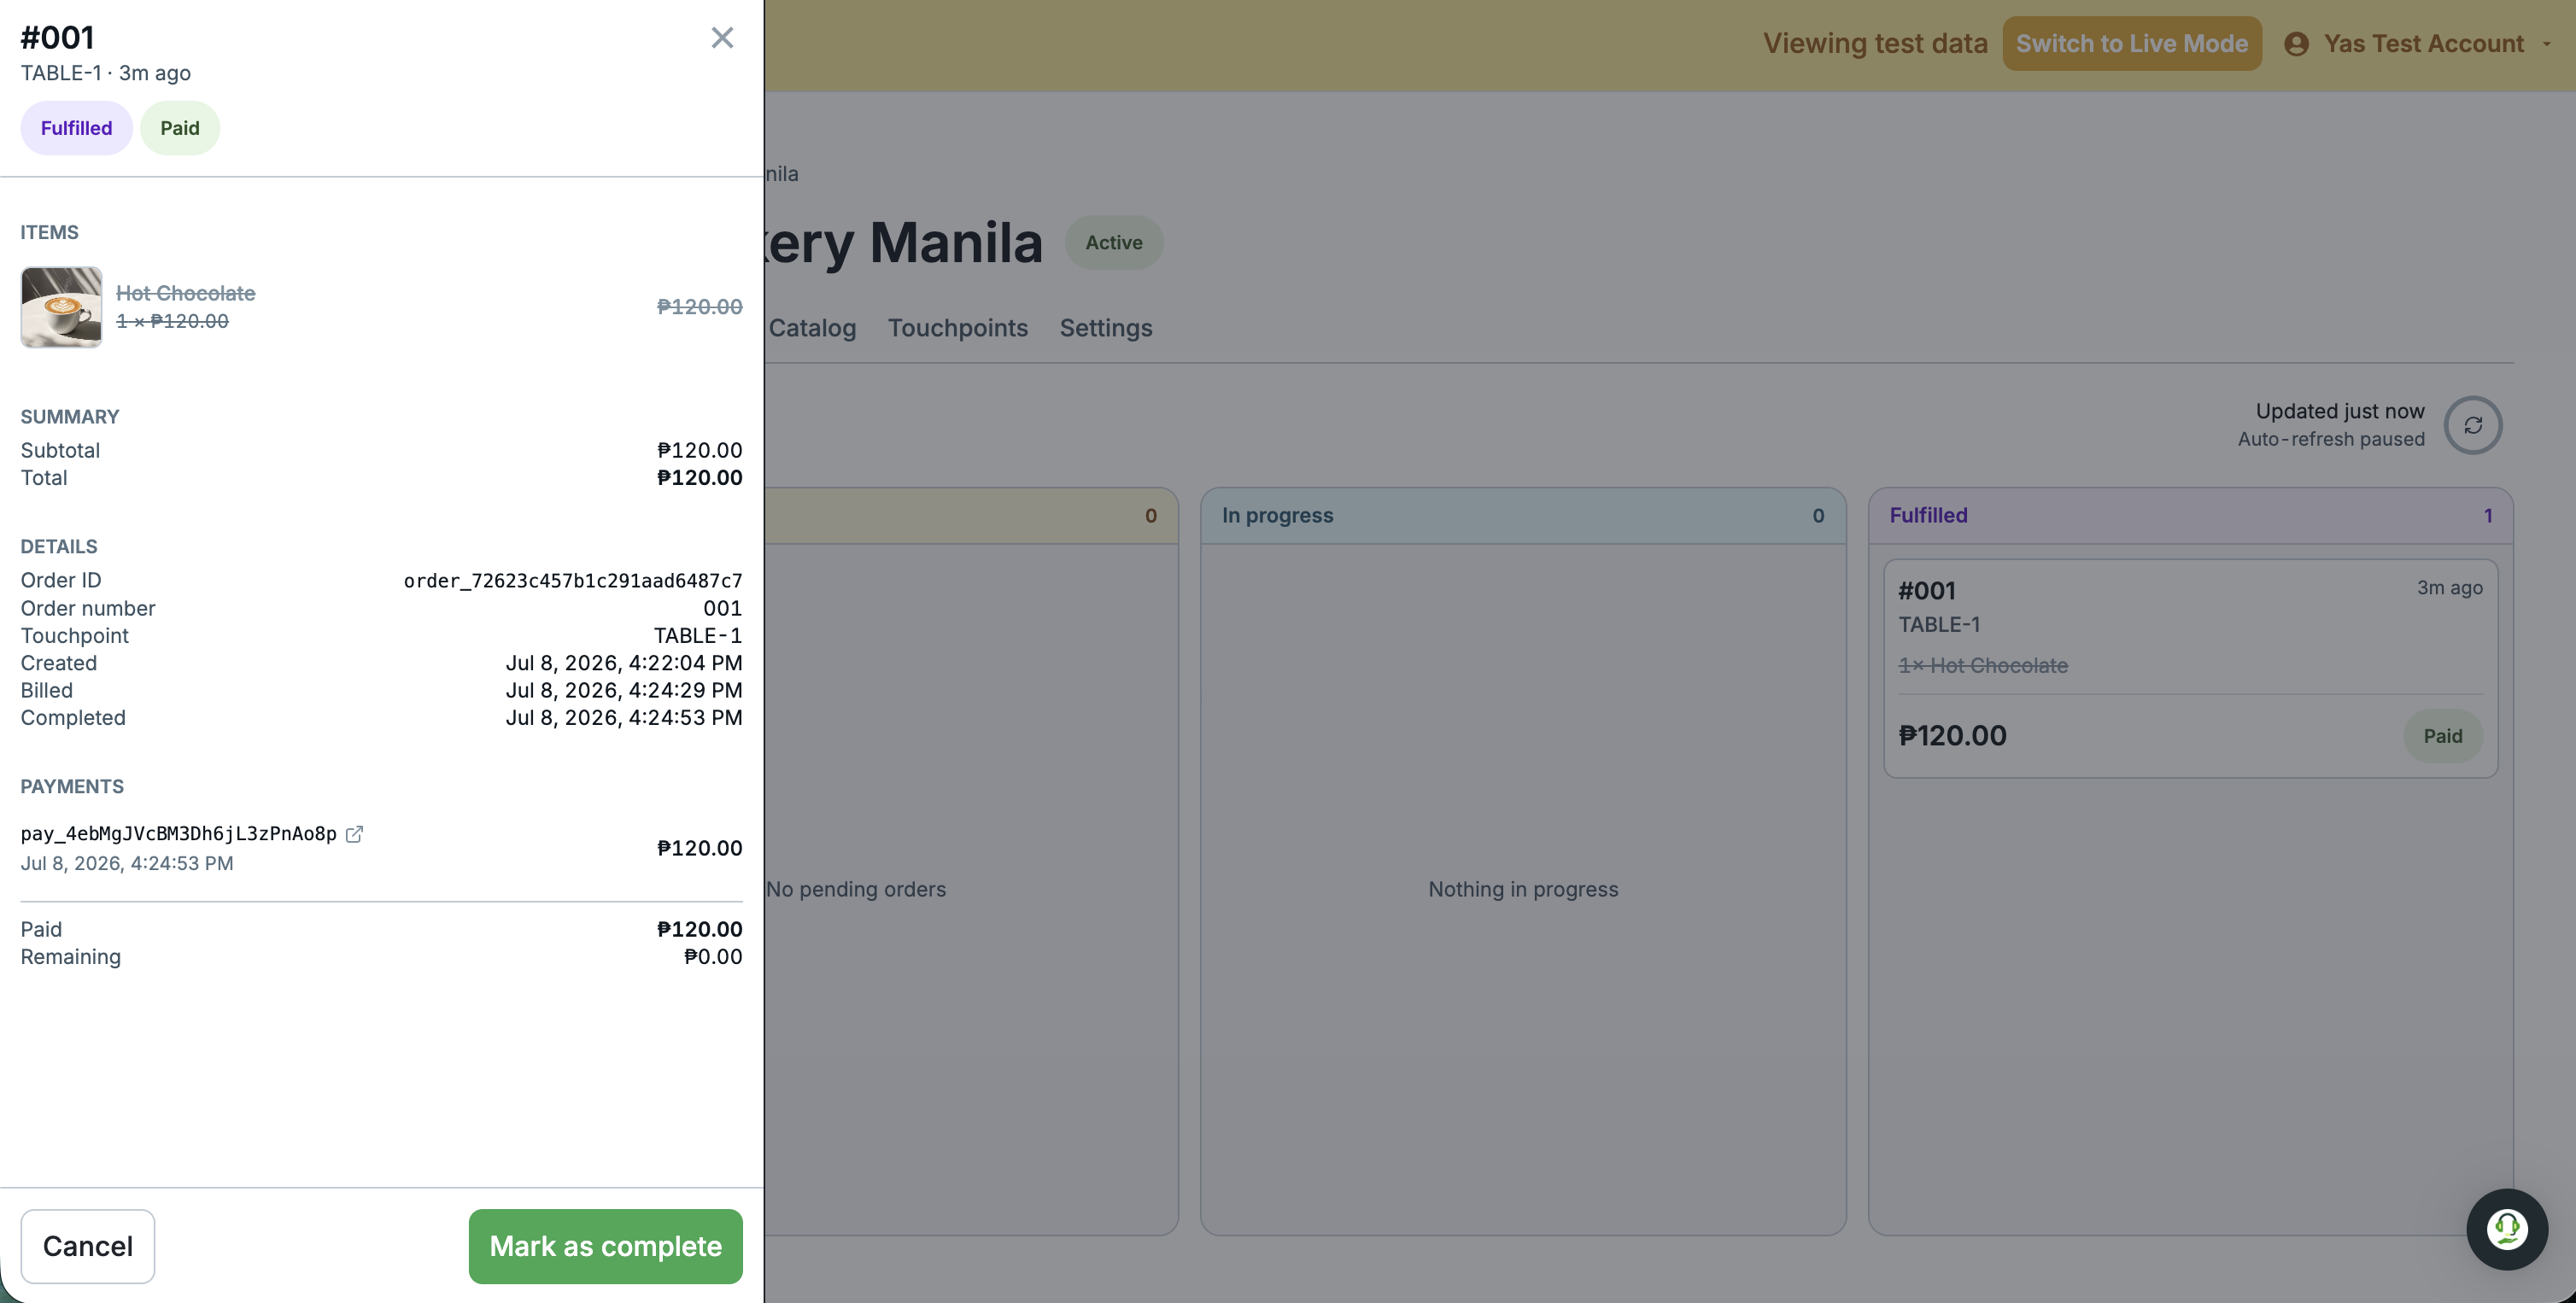Image resolution: width=2576 pixels, height=1303 pixels.
Task: Open the Catalog tab
Action: (812, 328)
